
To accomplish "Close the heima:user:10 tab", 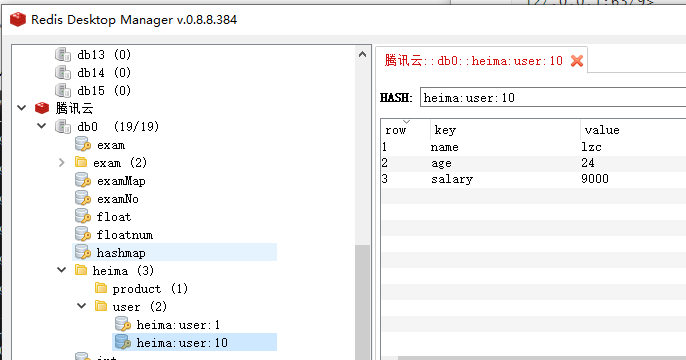I will pos(577,61).
